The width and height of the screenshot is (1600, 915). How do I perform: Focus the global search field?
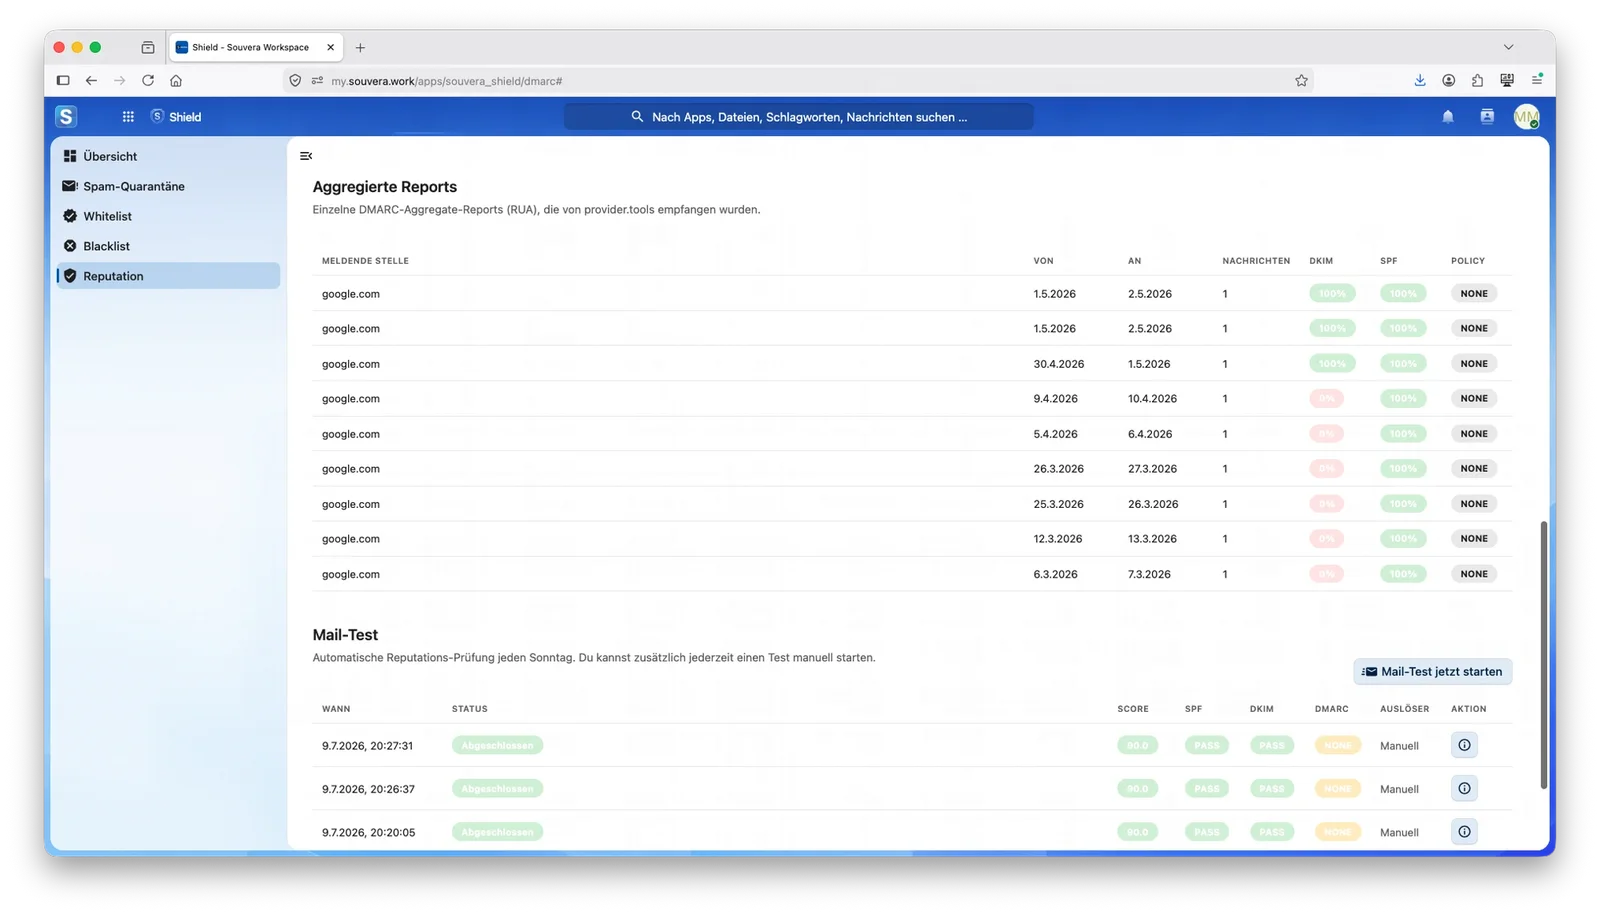[798, 117]
